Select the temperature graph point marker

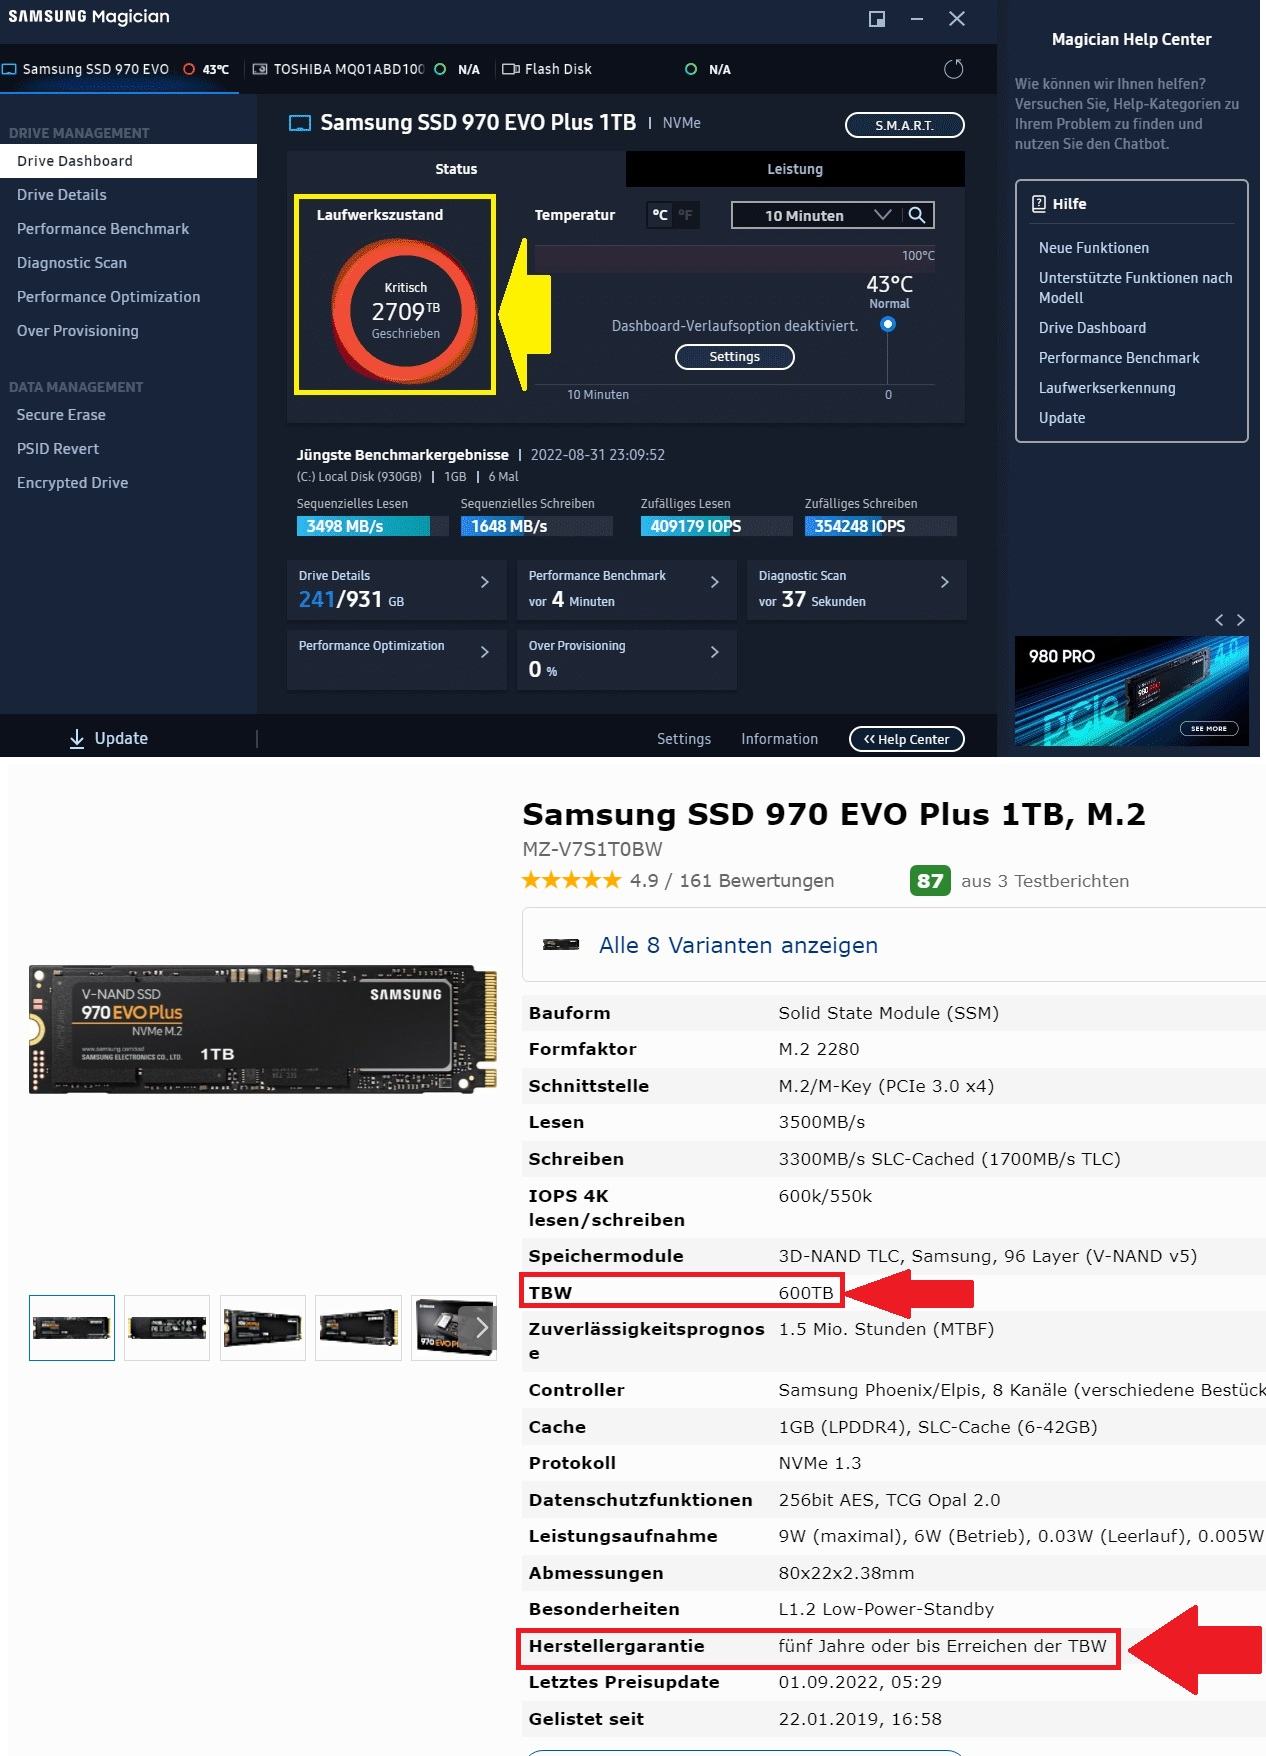(x=887, y=324)
